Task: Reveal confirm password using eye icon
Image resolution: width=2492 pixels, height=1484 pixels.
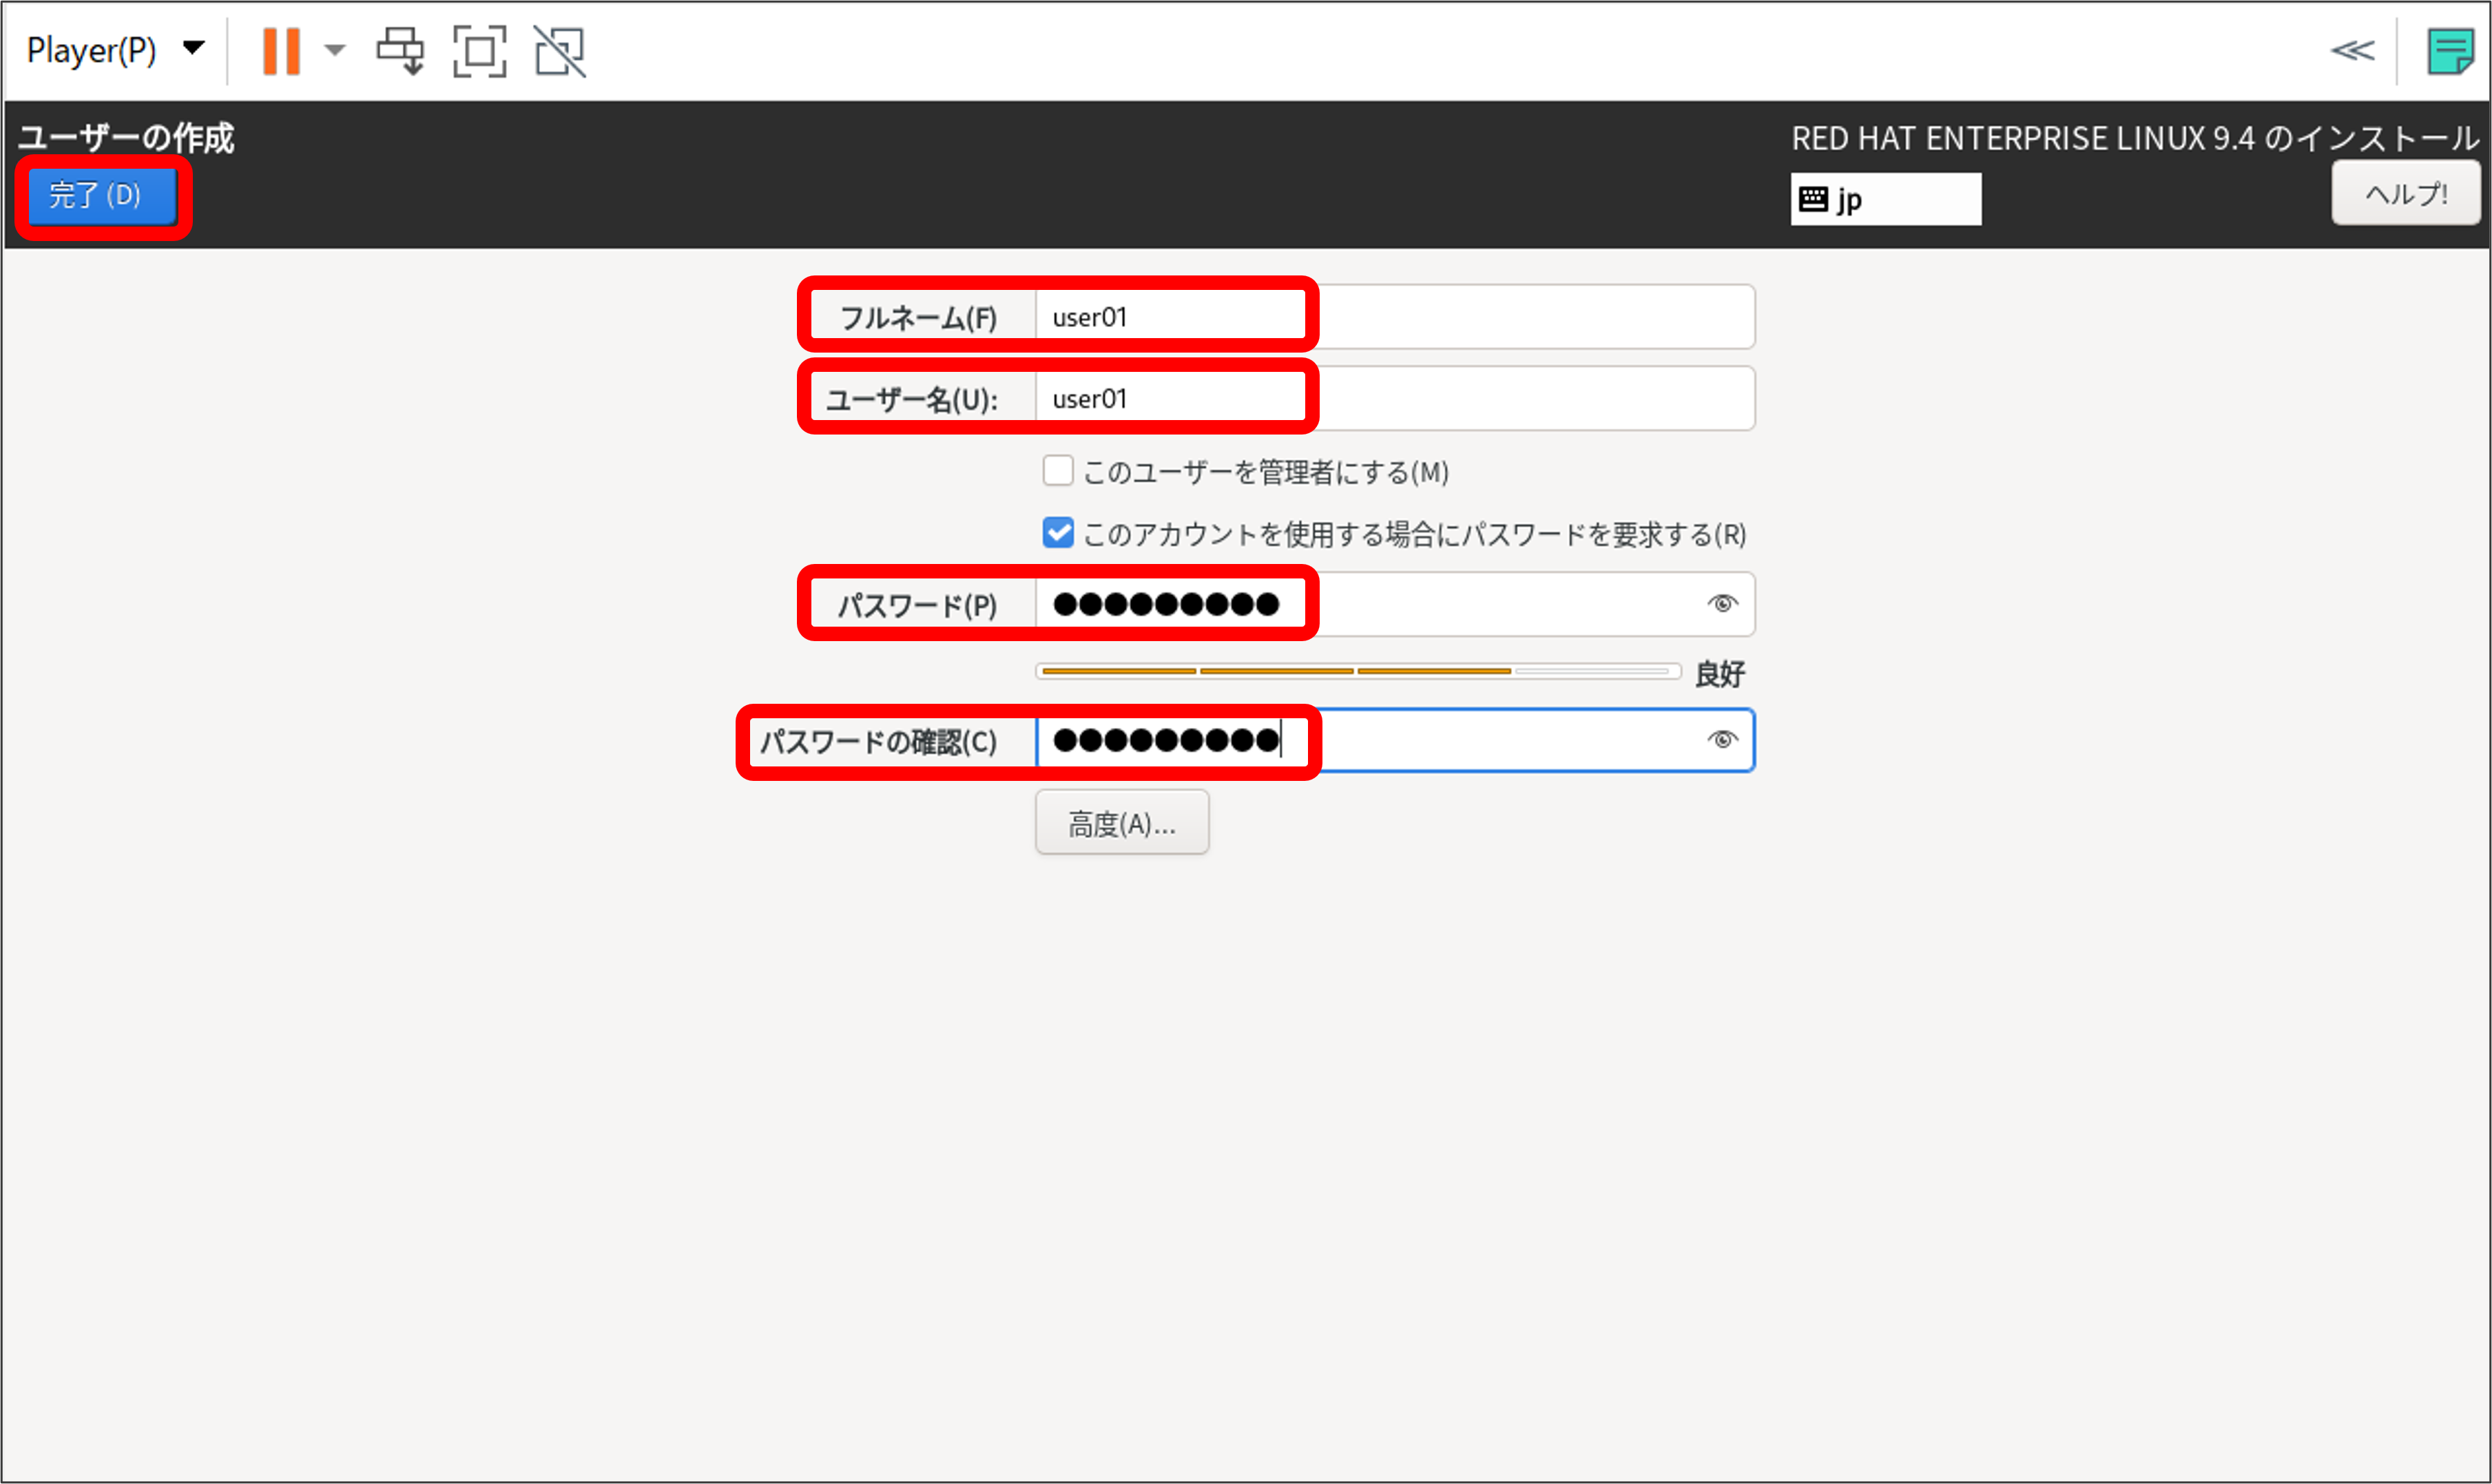Action: point(1721,740)
